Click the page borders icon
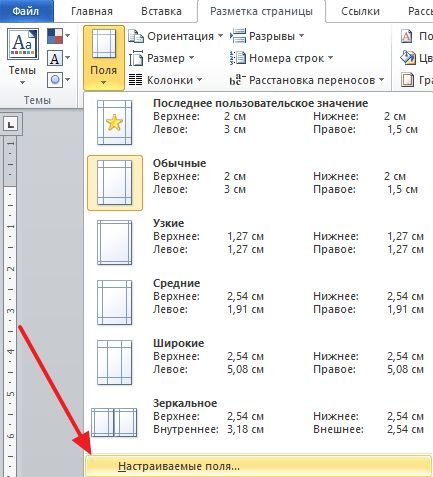This screenshot has width=433, height=477. [407, 80]
